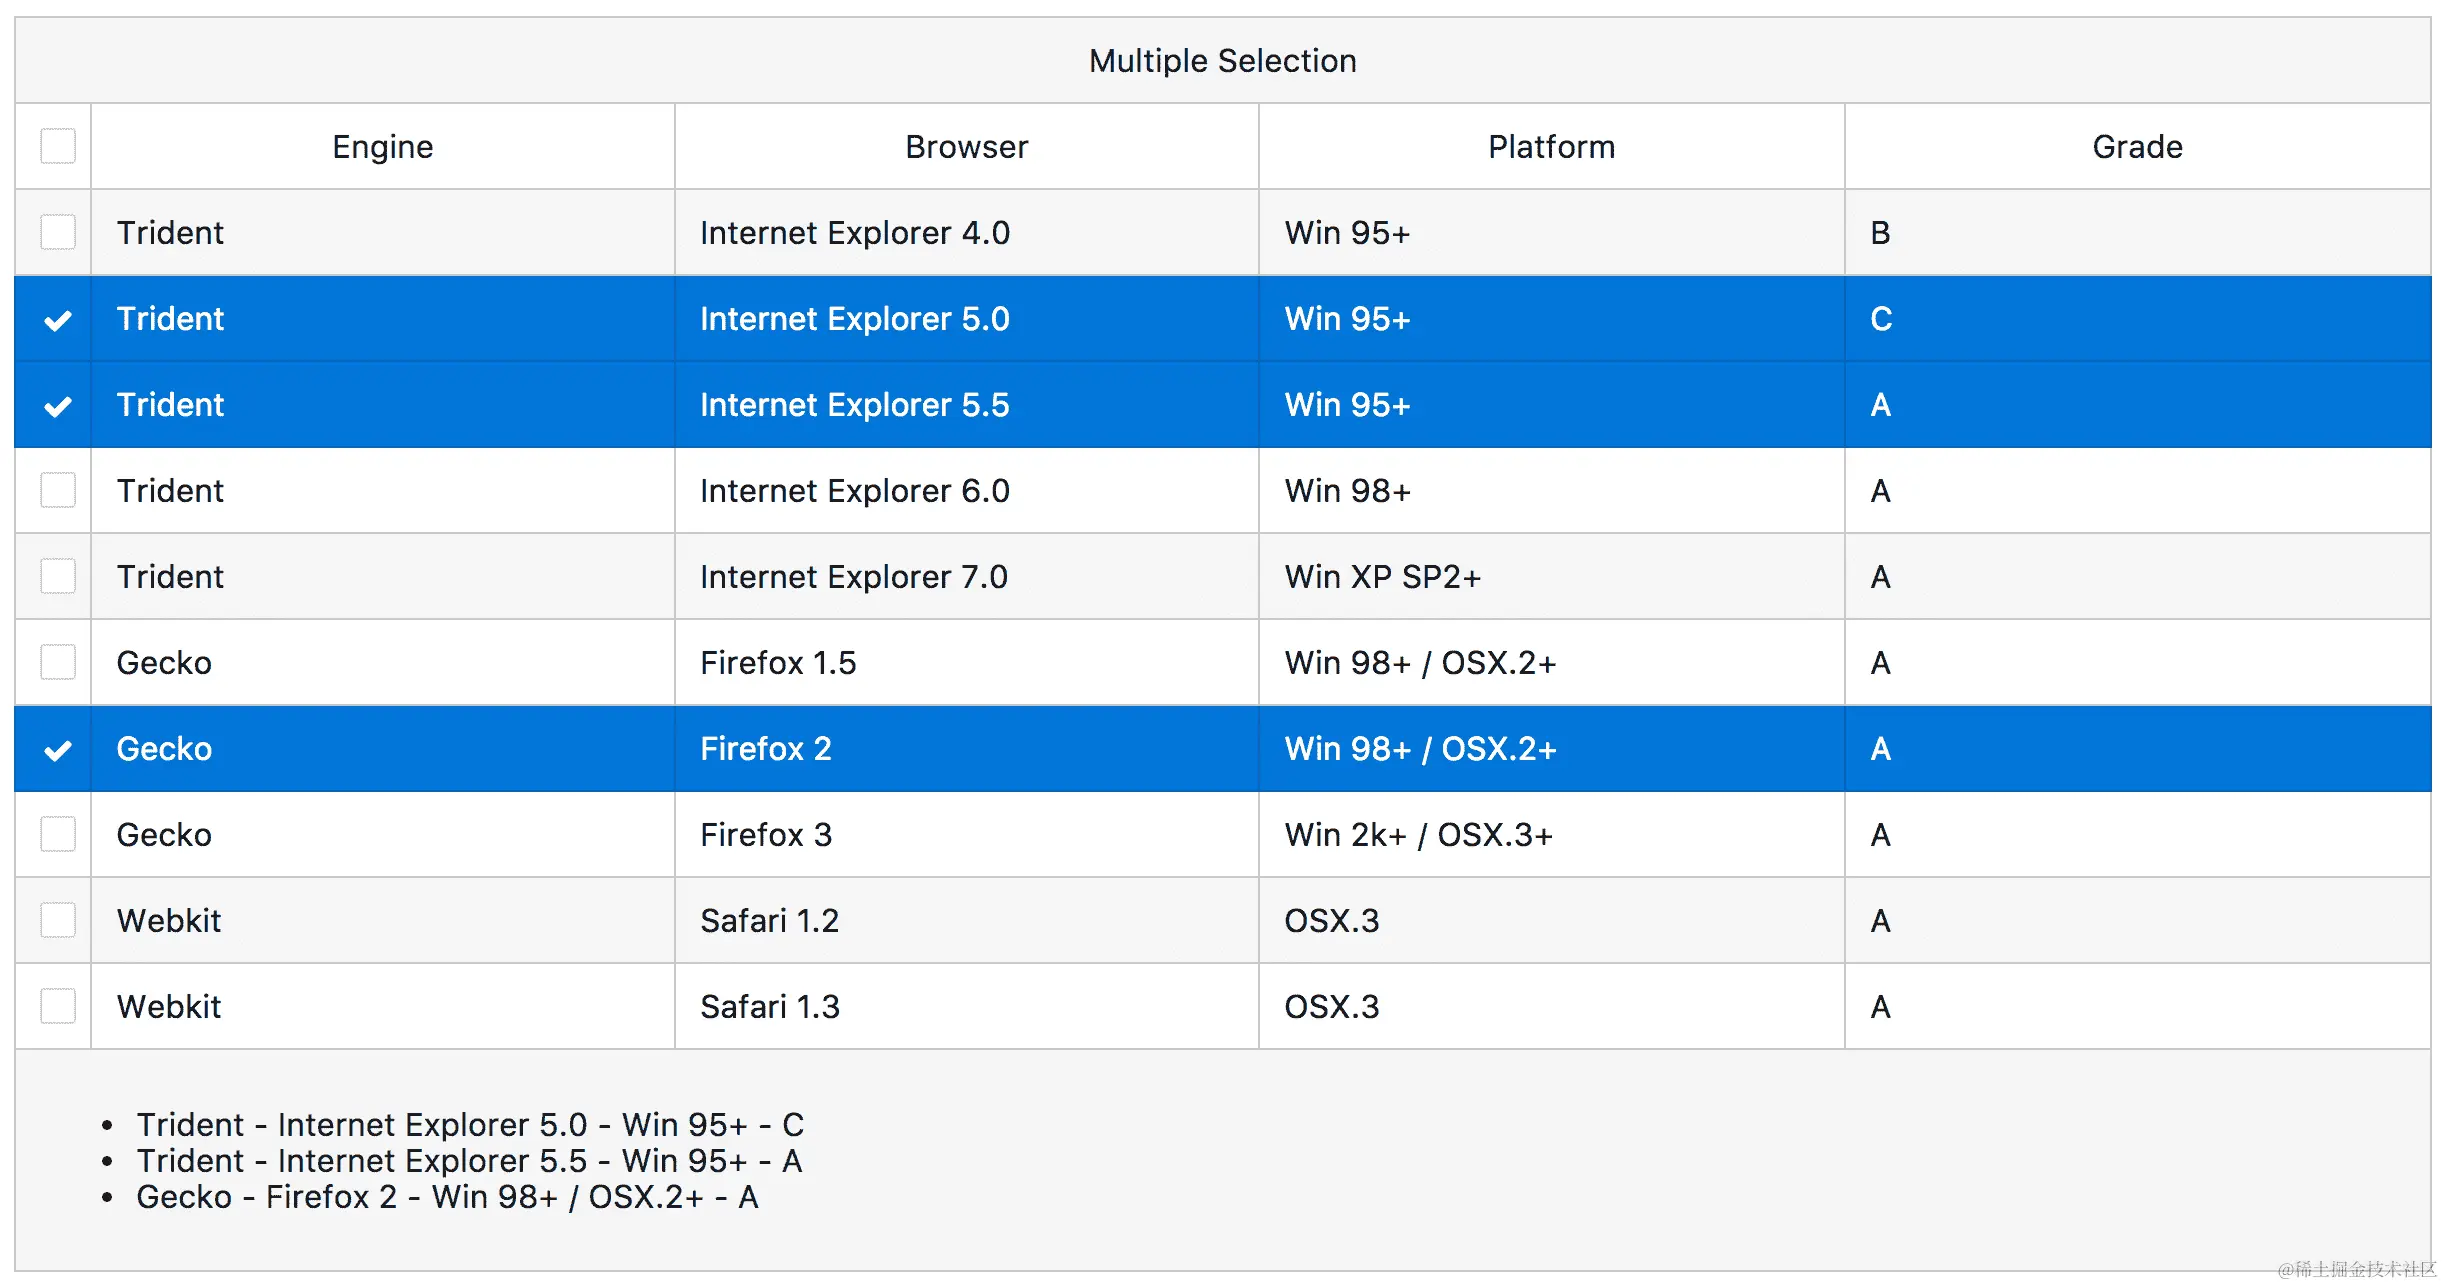2444x1286 pixels.
Task: Check the Internet Explorer 7.0 row
Action: [x=57, y=576]
